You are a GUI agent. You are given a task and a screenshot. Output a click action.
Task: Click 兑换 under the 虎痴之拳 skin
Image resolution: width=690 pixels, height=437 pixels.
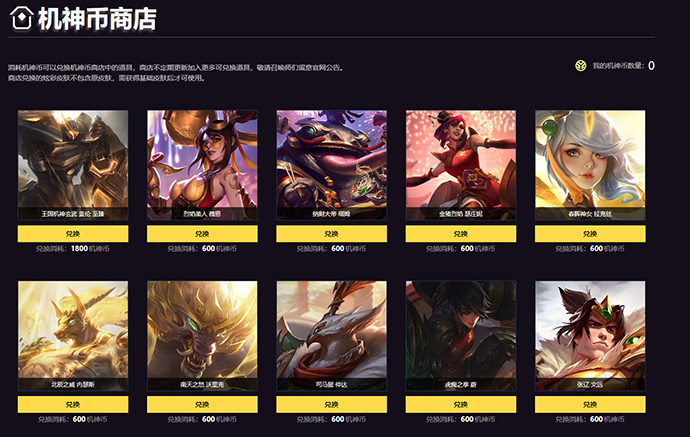coord(461,404)
